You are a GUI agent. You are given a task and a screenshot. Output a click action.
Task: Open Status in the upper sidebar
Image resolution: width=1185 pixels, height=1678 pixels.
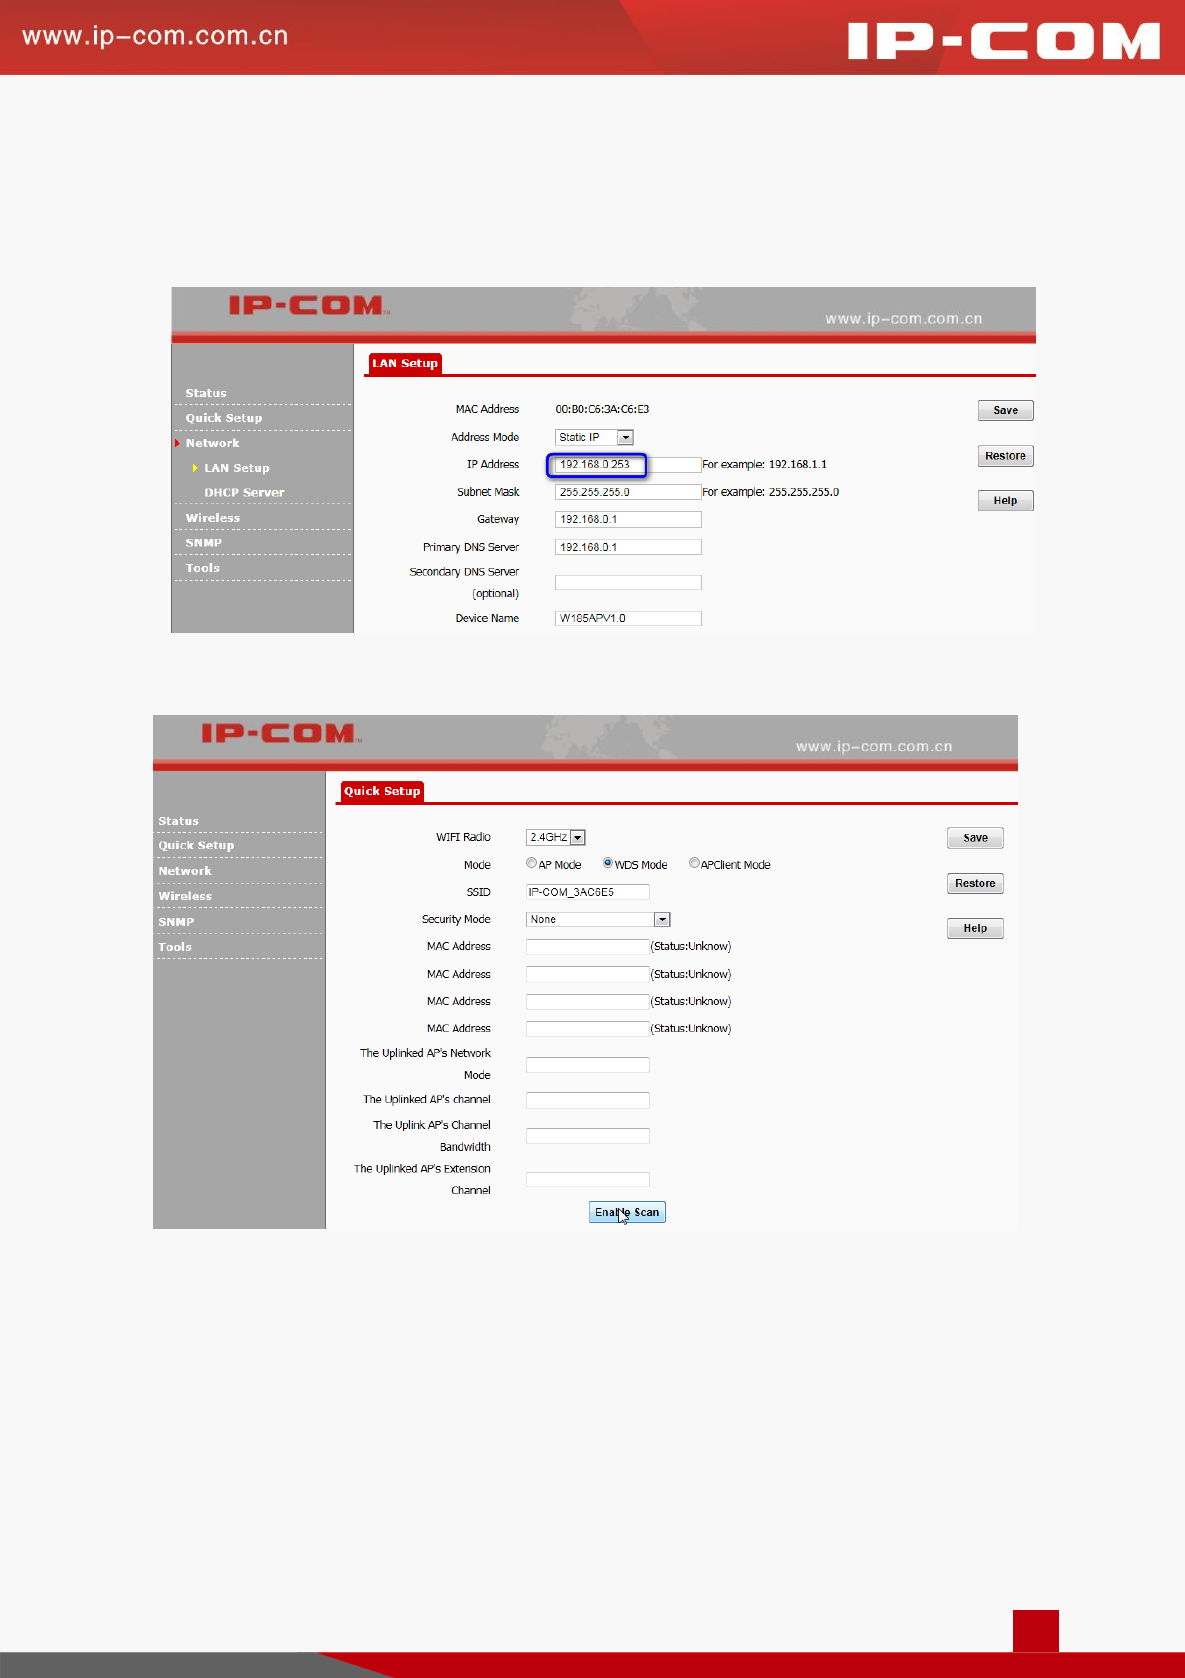click(x=206, y=393)
